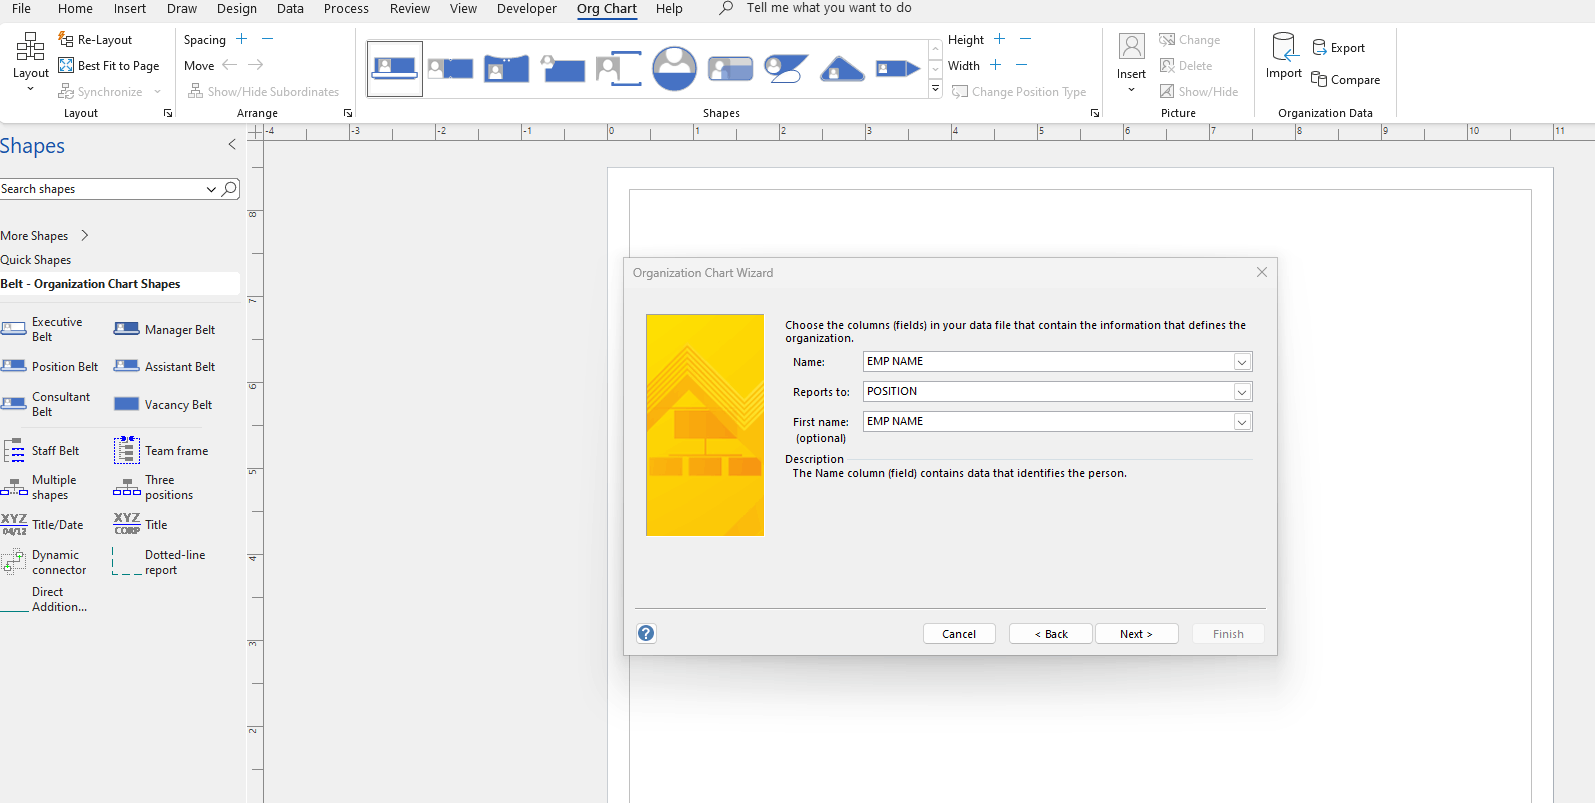Click the Export icon
Screen dimensions: 1595x803
(1319, 47)
